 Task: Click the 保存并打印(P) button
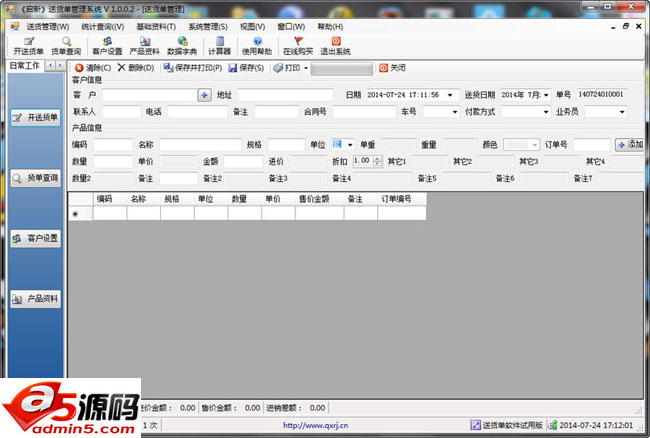[191, 68]
